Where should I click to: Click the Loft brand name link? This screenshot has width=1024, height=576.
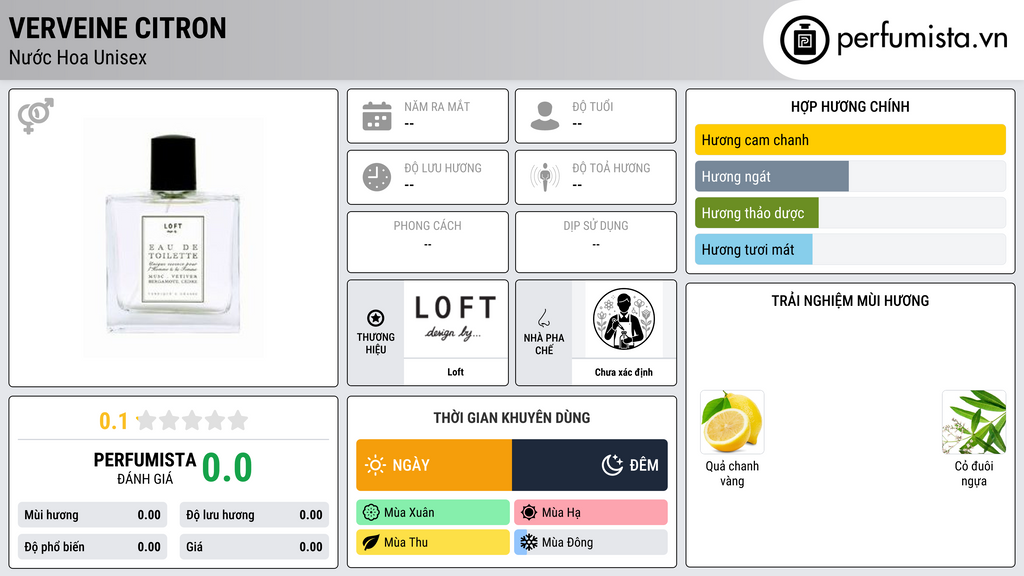point(455,372)
